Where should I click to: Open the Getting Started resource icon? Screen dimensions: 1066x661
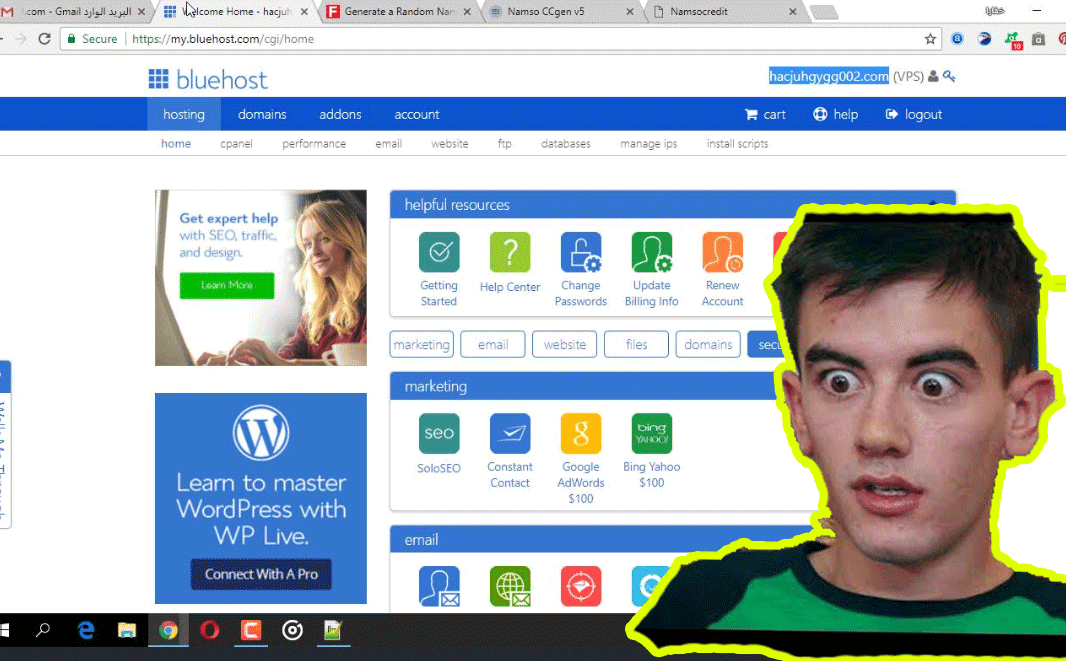coord(439,252)
